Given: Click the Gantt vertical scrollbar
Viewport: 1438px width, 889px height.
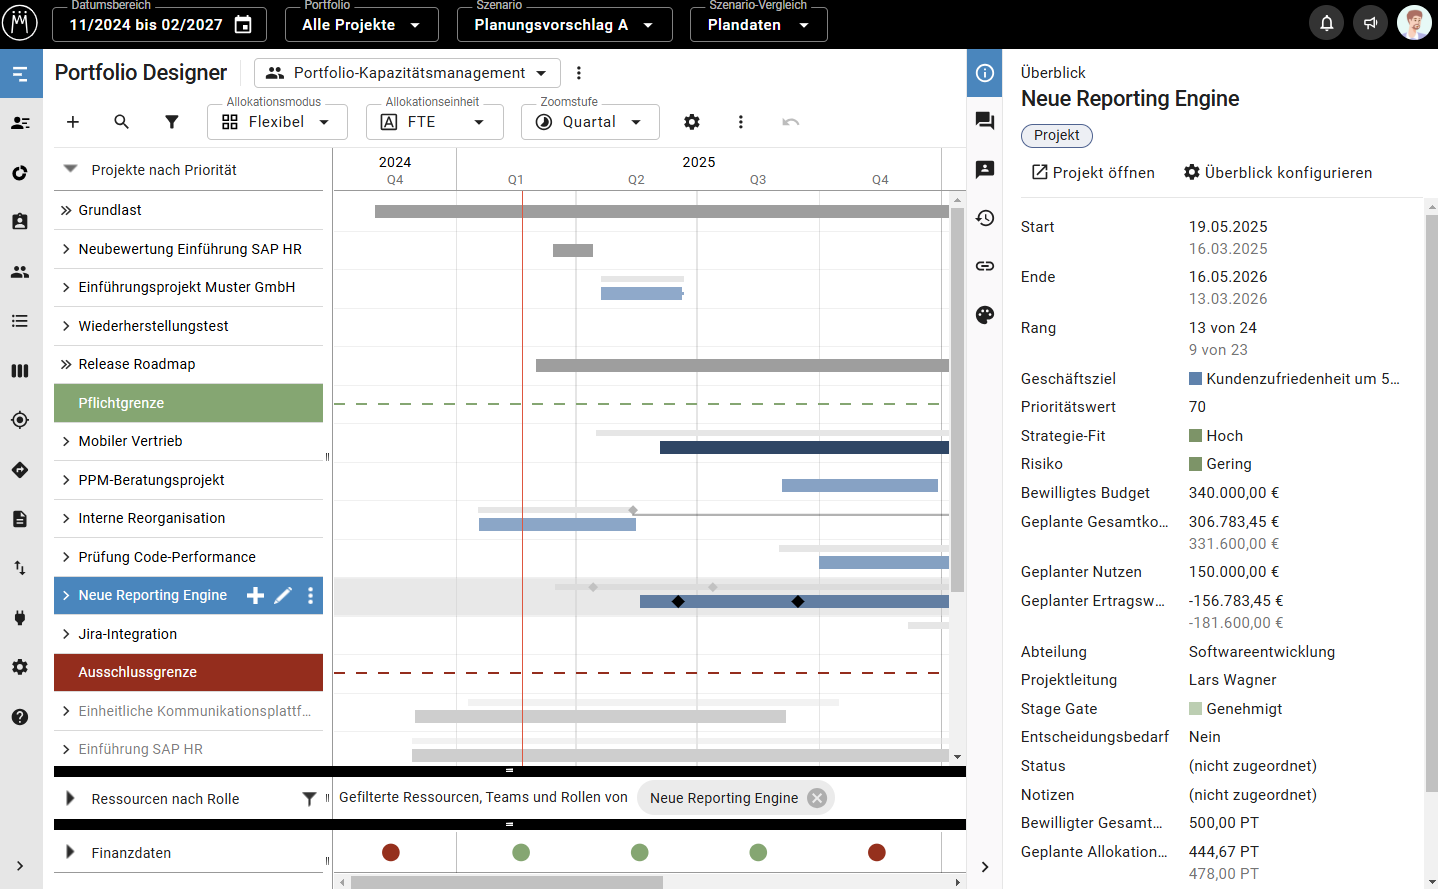Looking at the screenshot, I should (x=957, y=399).
